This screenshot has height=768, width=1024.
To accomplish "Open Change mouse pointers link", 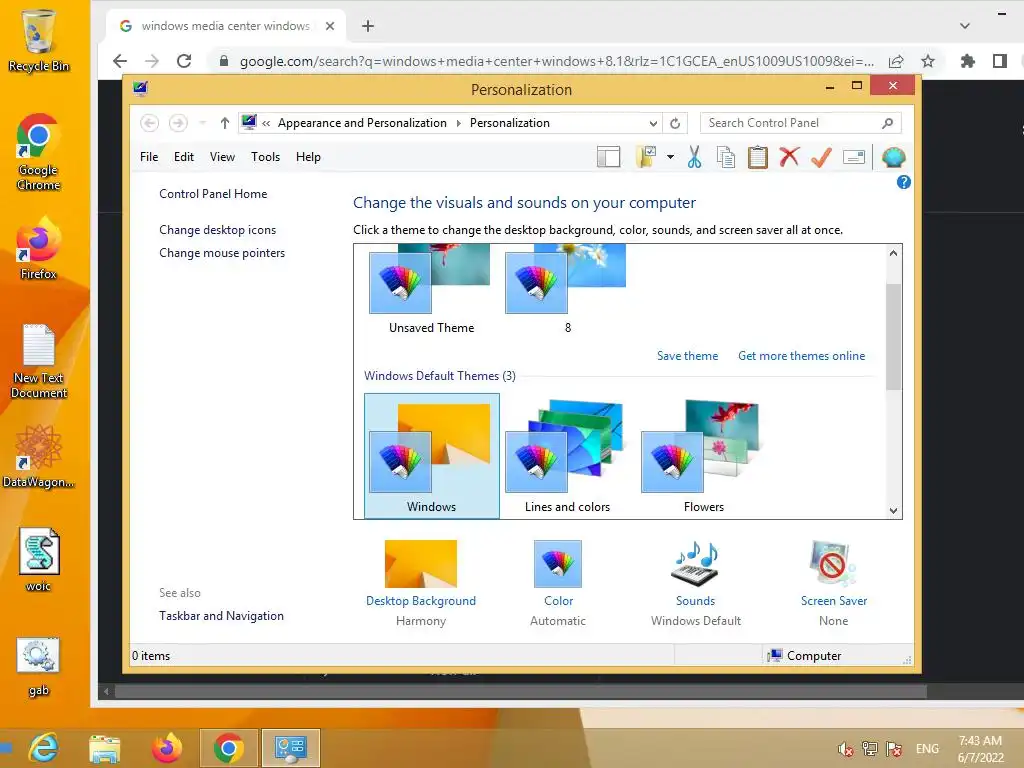I will coord(222,253).
